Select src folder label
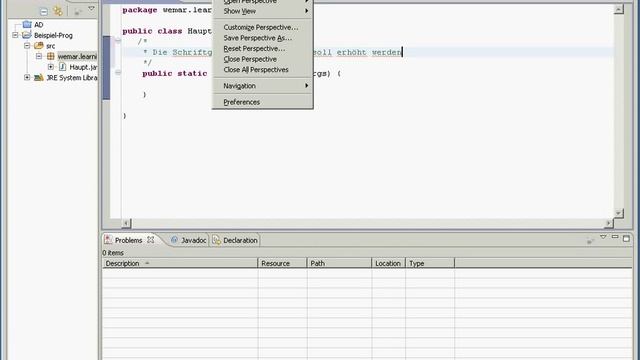This screenshot has width=640, height=360. [51, 46]
